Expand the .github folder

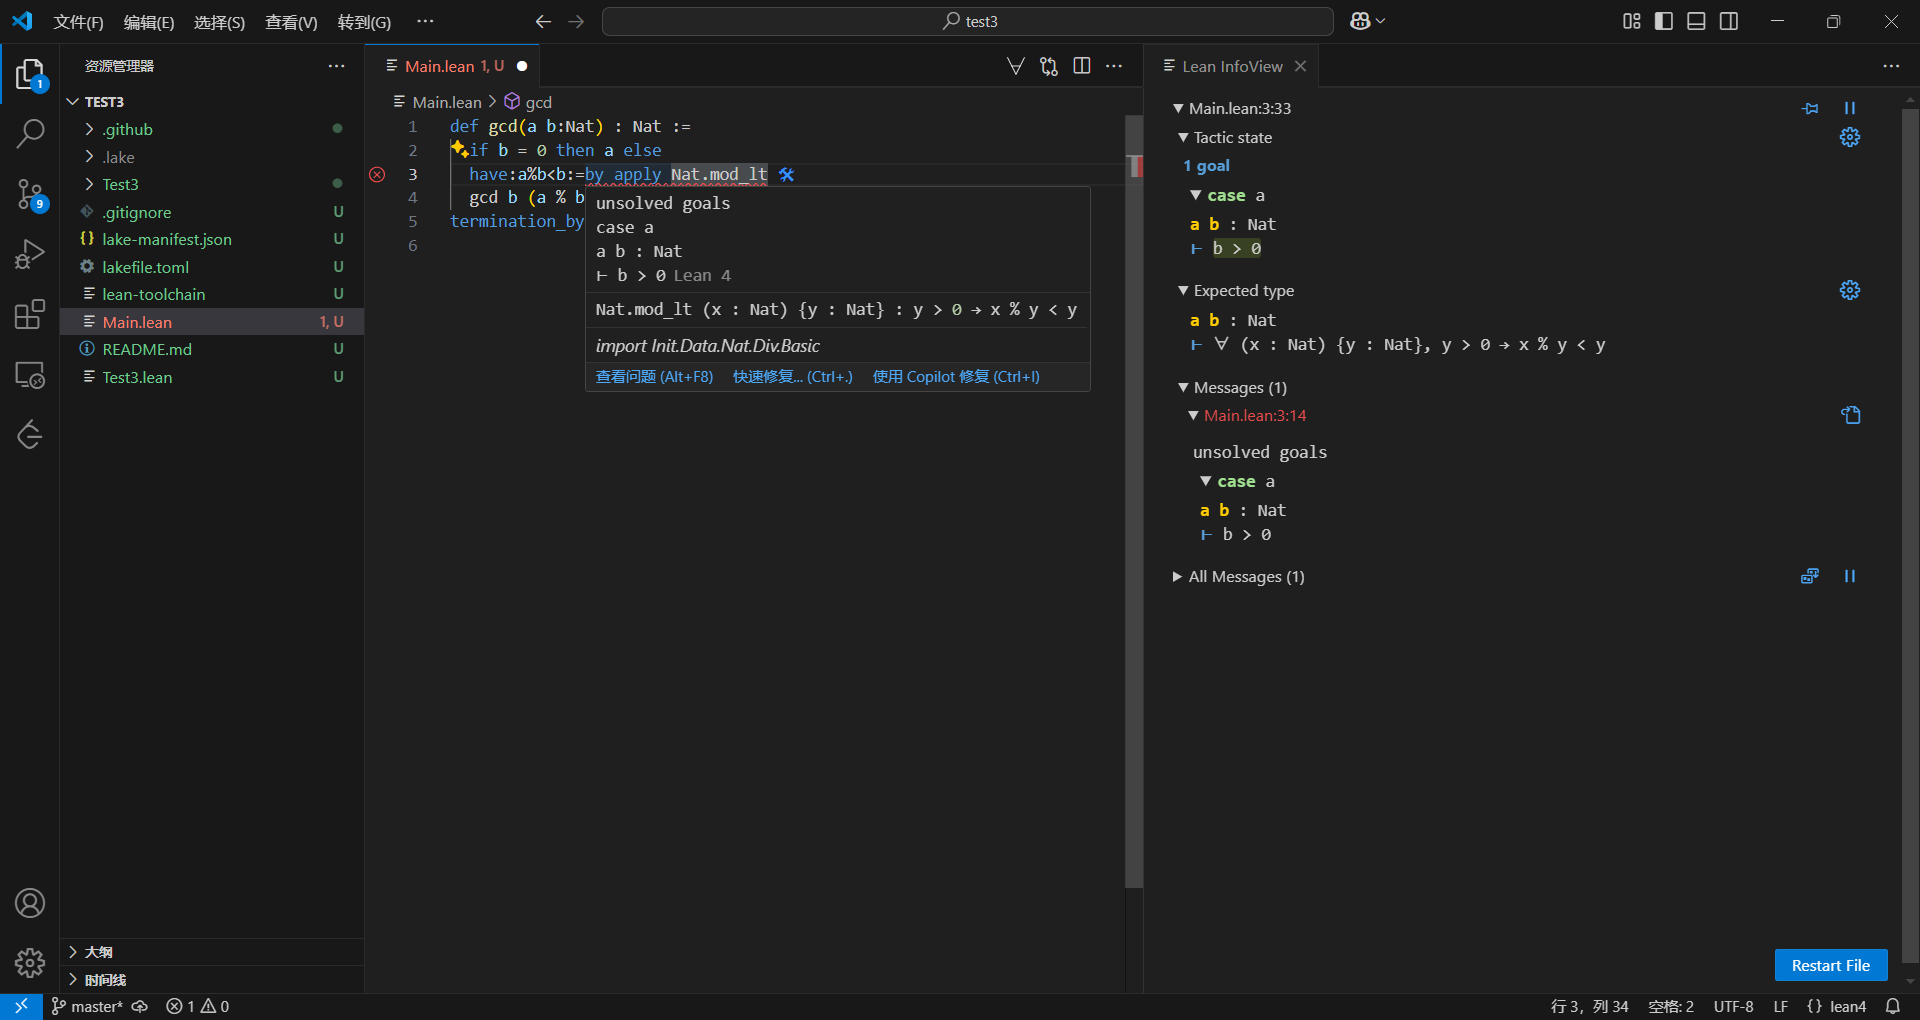[127, 129]
